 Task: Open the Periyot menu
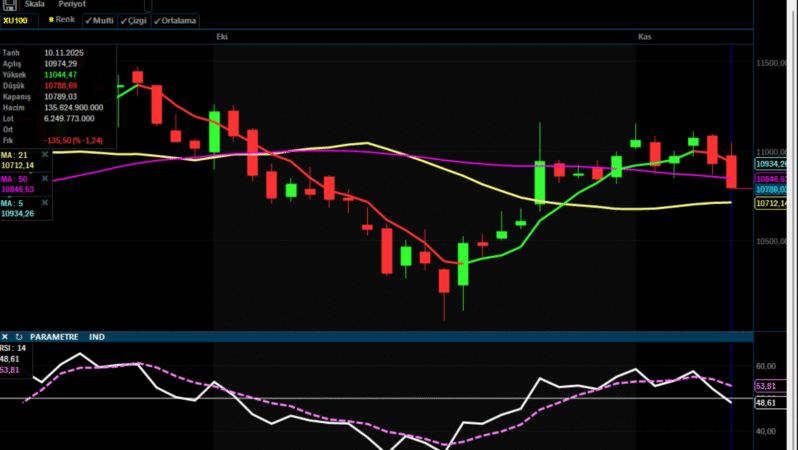(72, 4)
